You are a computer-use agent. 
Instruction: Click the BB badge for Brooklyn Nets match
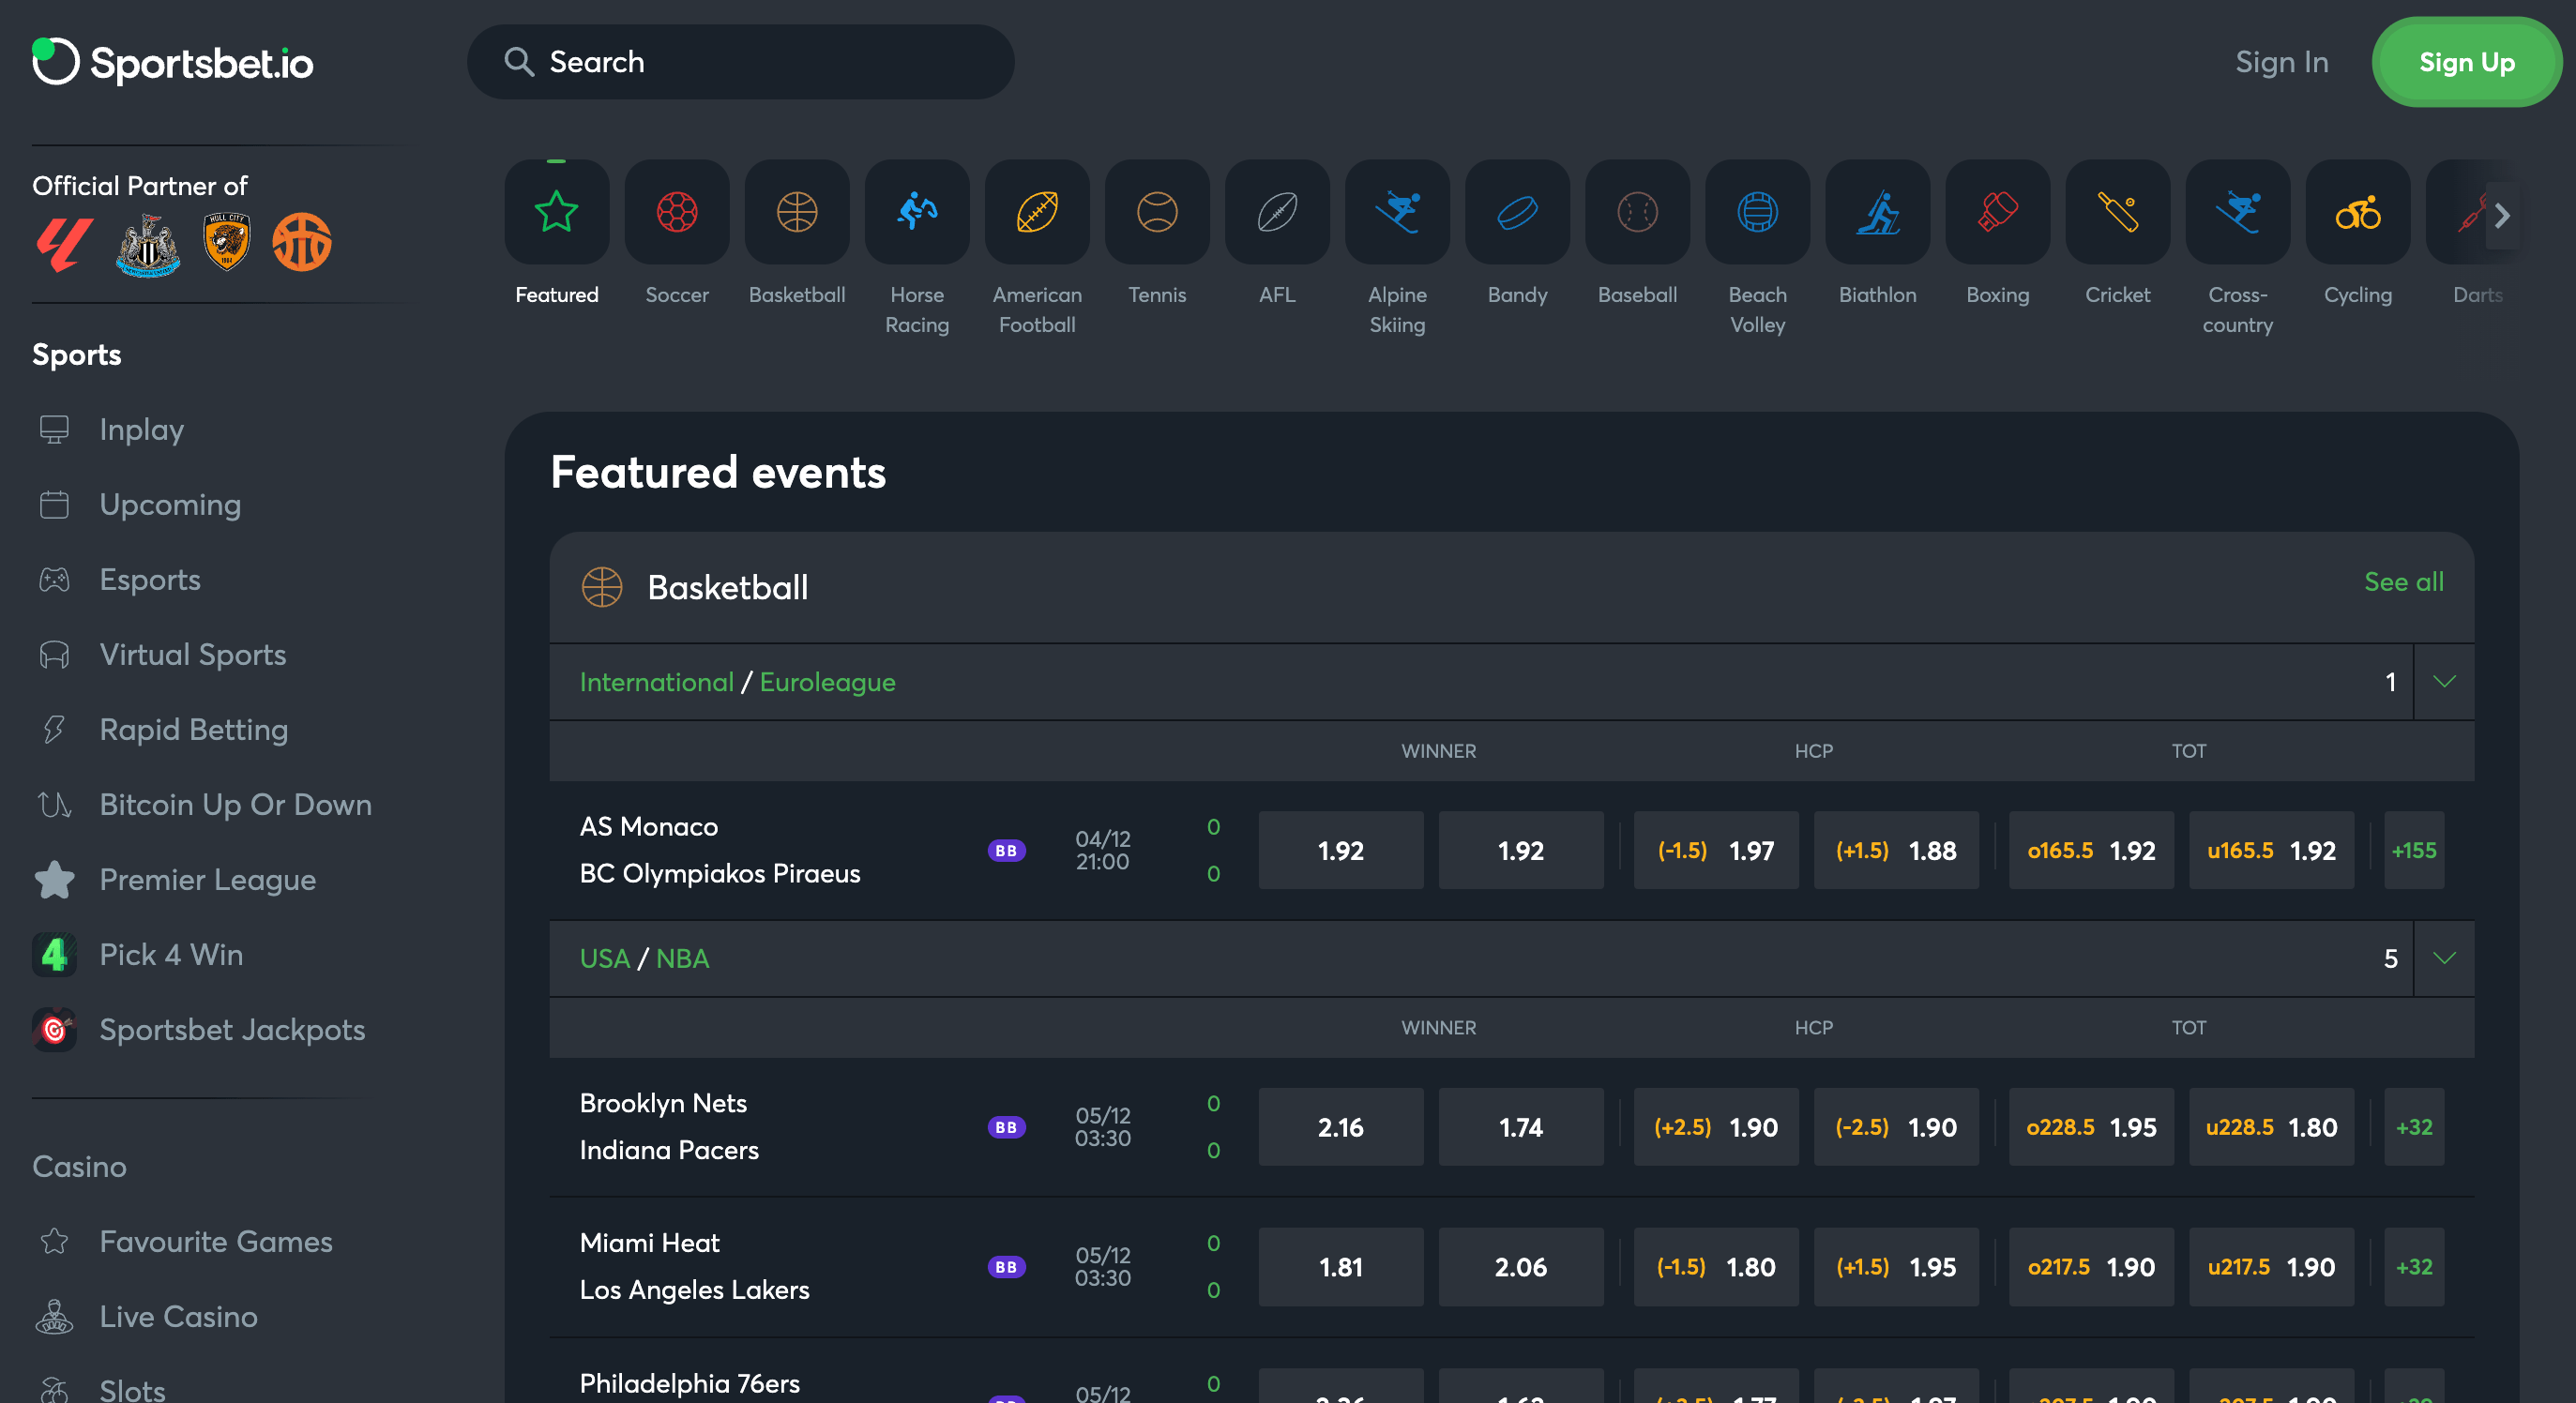pos(1006,1127)
